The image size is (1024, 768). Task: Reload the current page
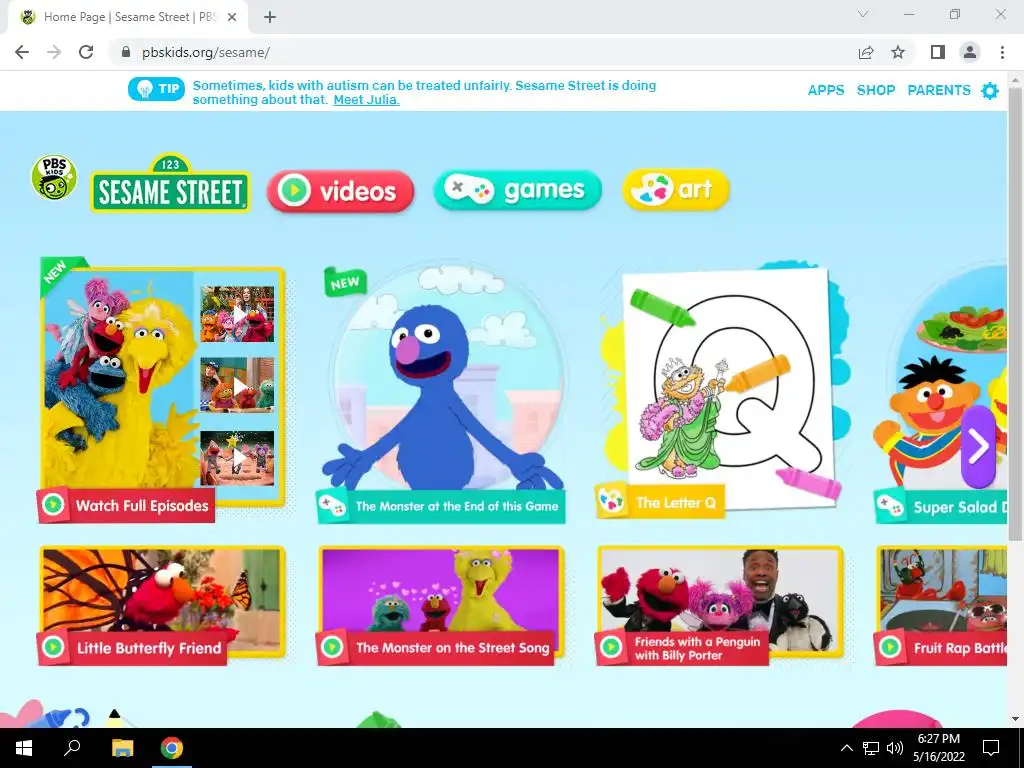point(86,52)
